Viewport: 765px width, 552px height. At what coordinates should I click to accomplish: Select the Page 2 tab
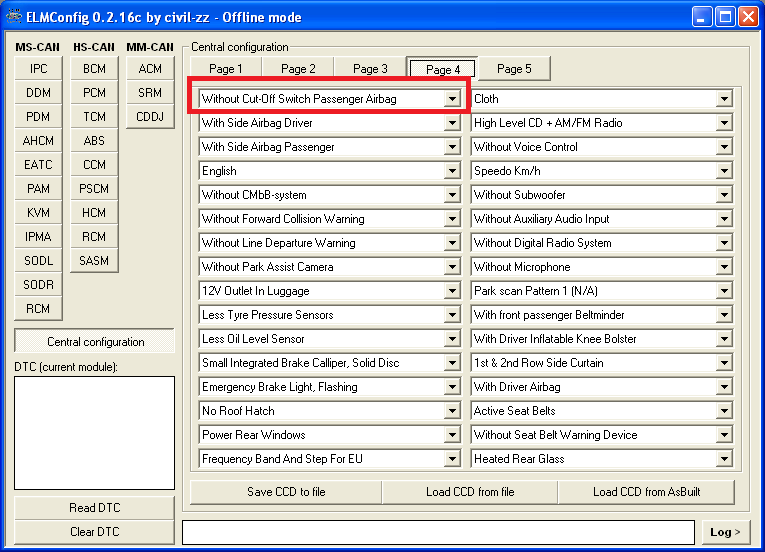[x=298, y=69]
